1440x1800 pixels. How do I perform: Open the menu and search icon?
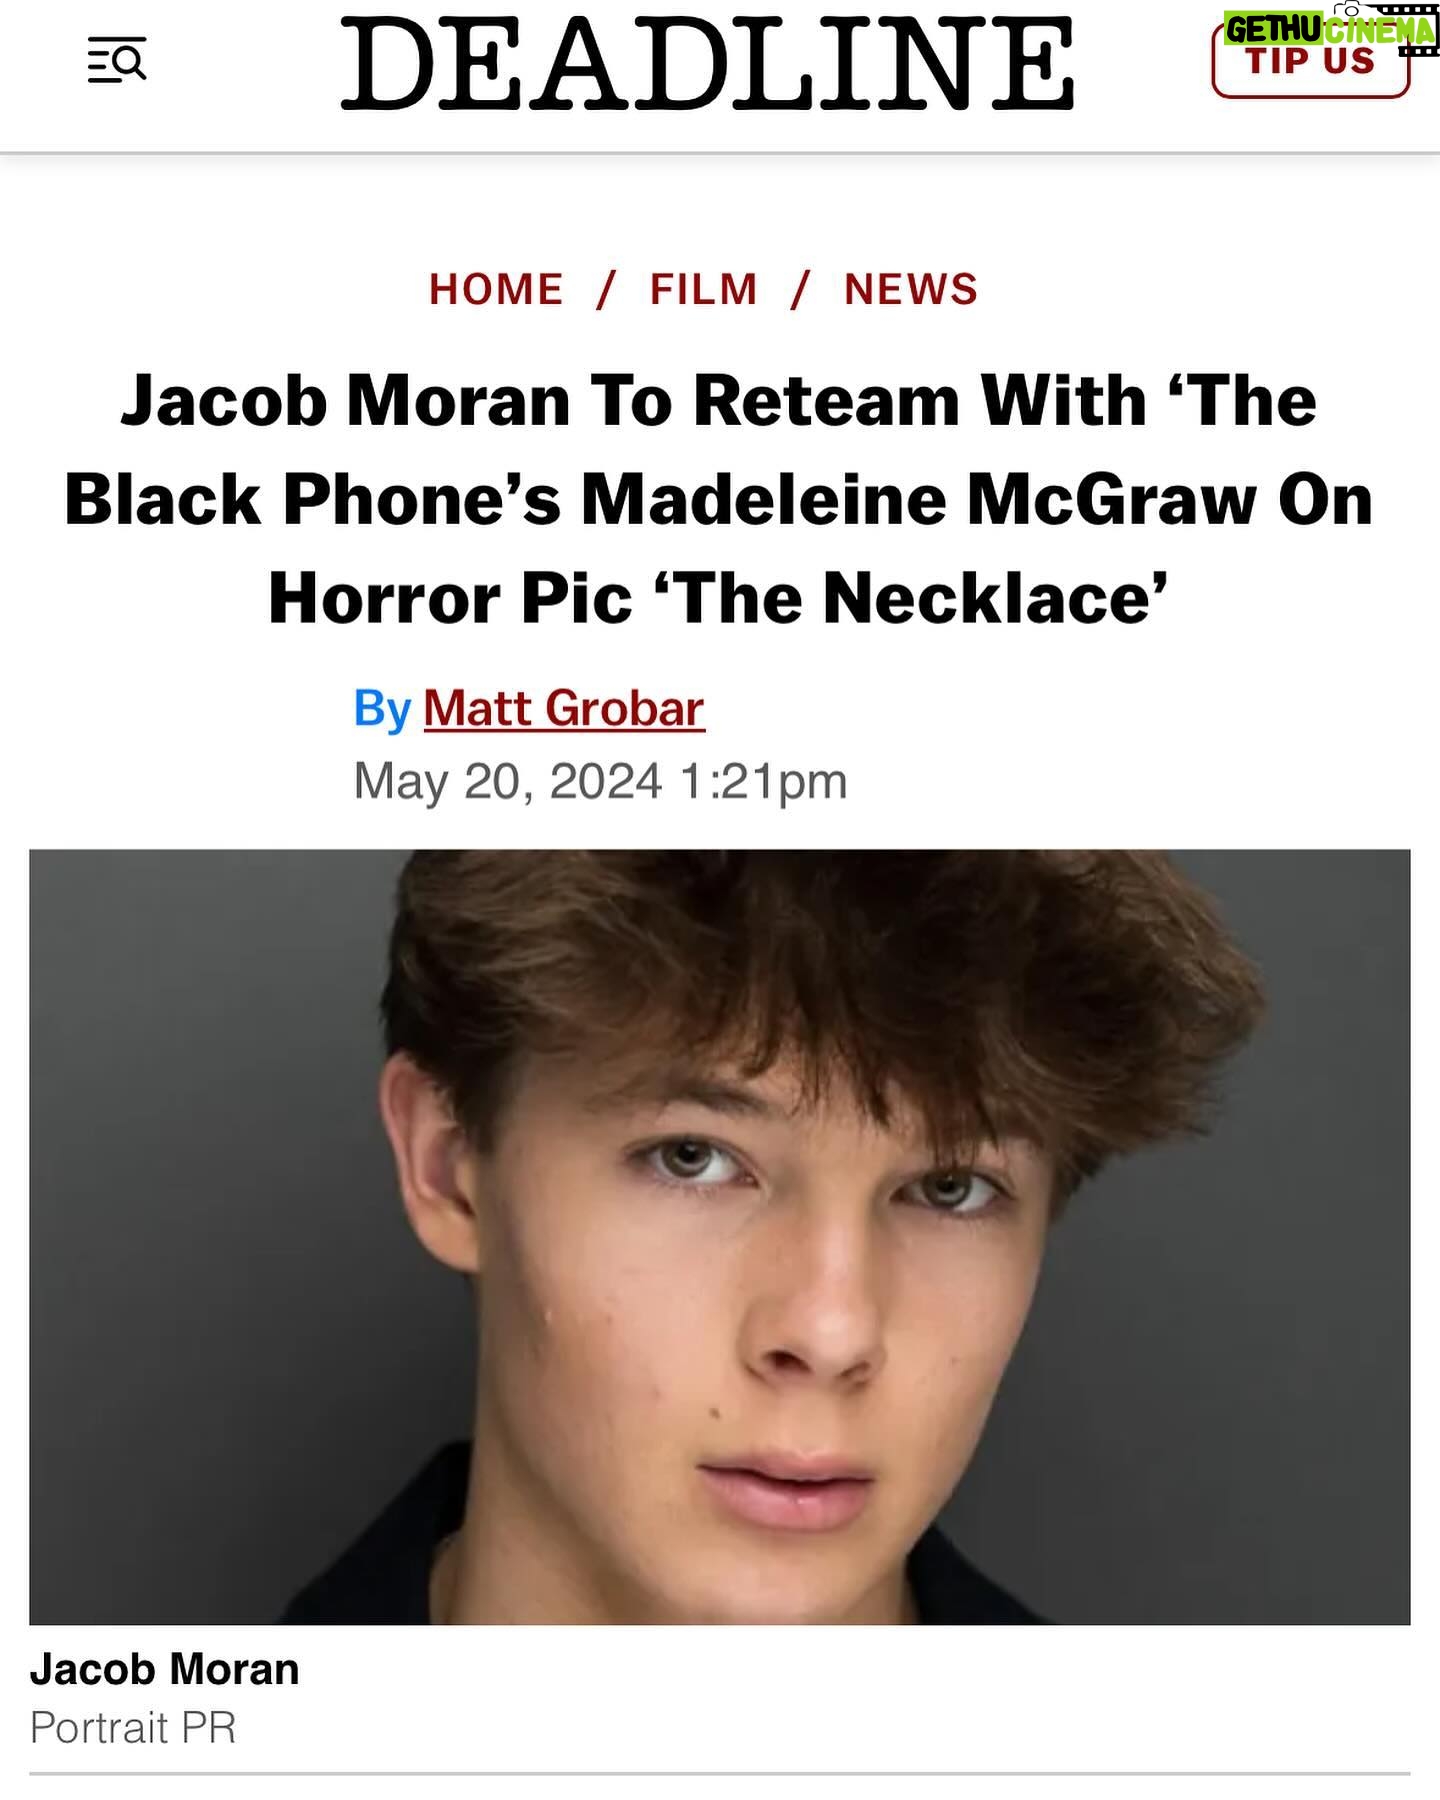pos(117,60)
